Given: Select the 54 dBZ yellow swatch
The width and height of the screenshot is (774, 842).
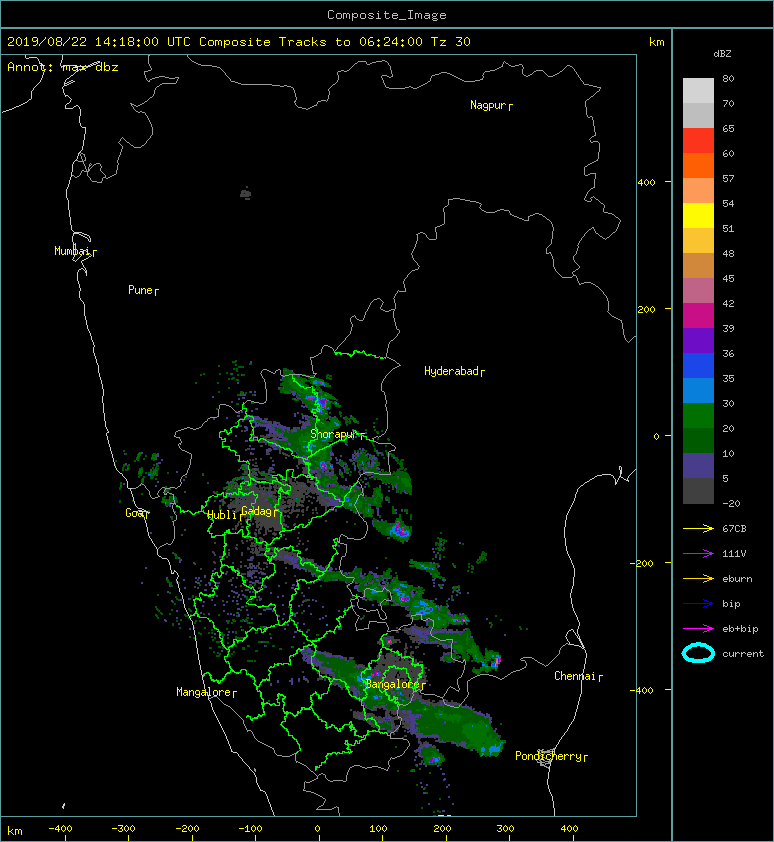Looking at the screenshot, I should (698, 215).
